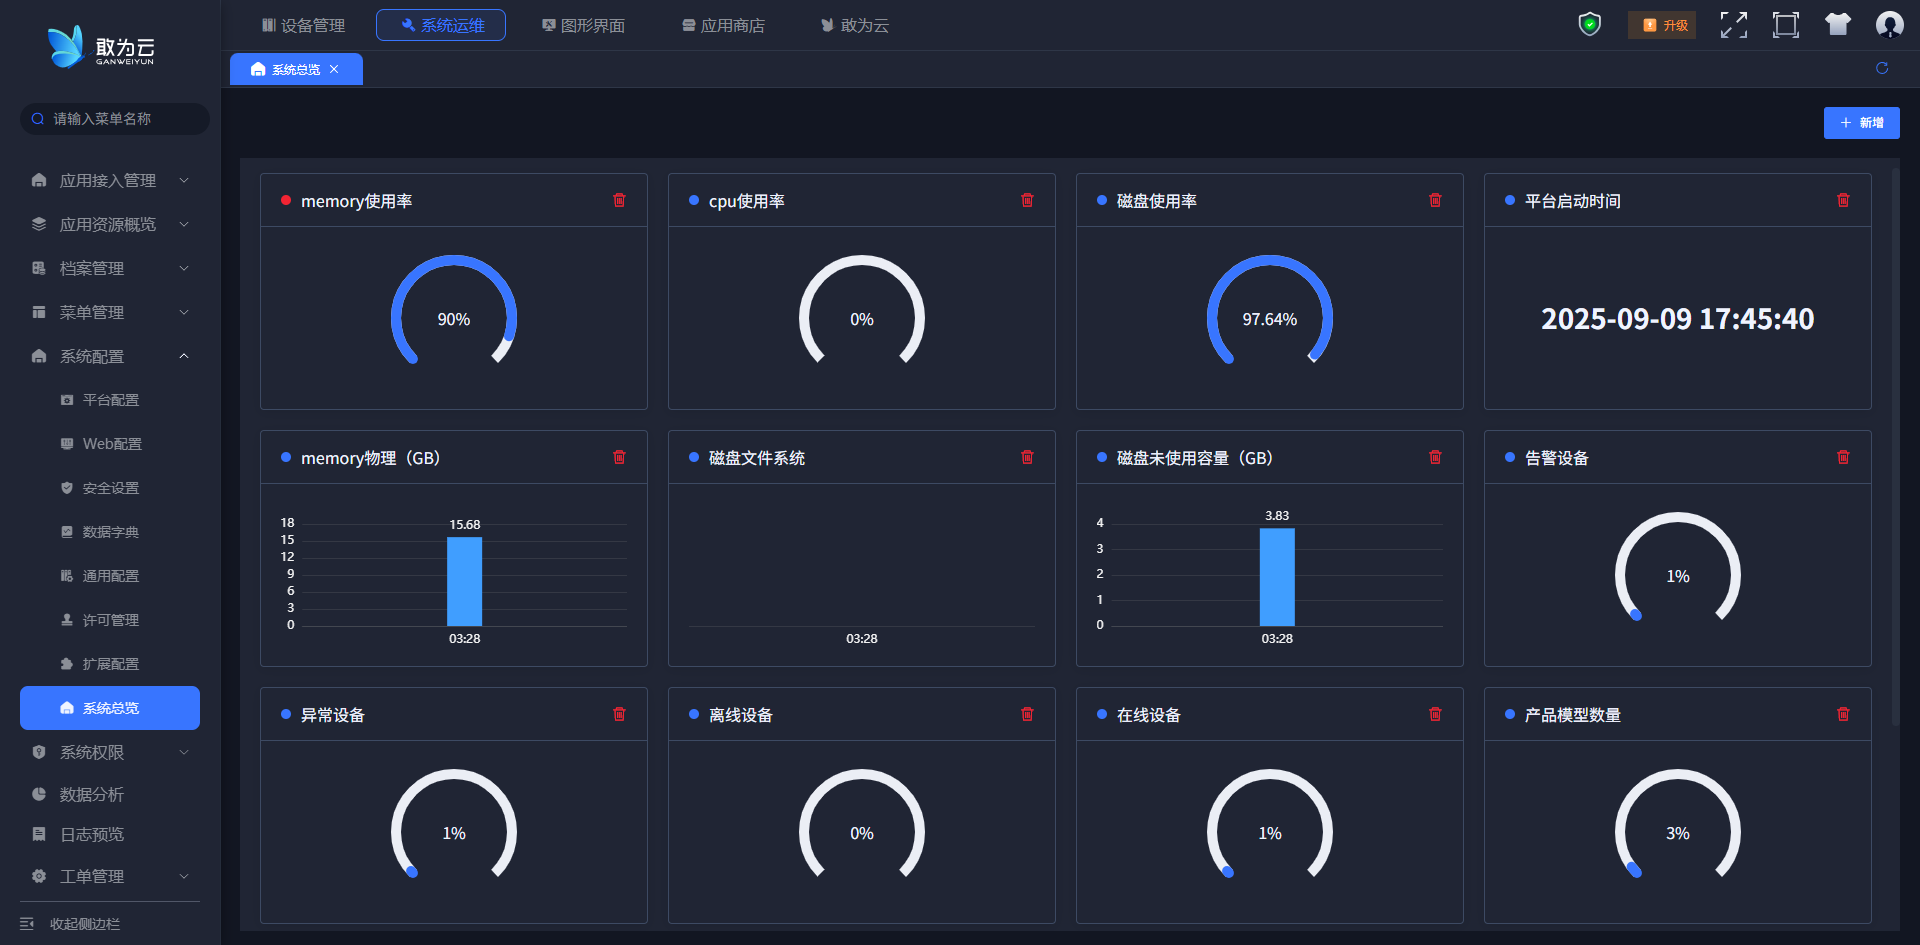Delete the 平台启动时间 card
Image resolution: width=1920 pixels, height=945 pixels.
tap(1843, 200)
